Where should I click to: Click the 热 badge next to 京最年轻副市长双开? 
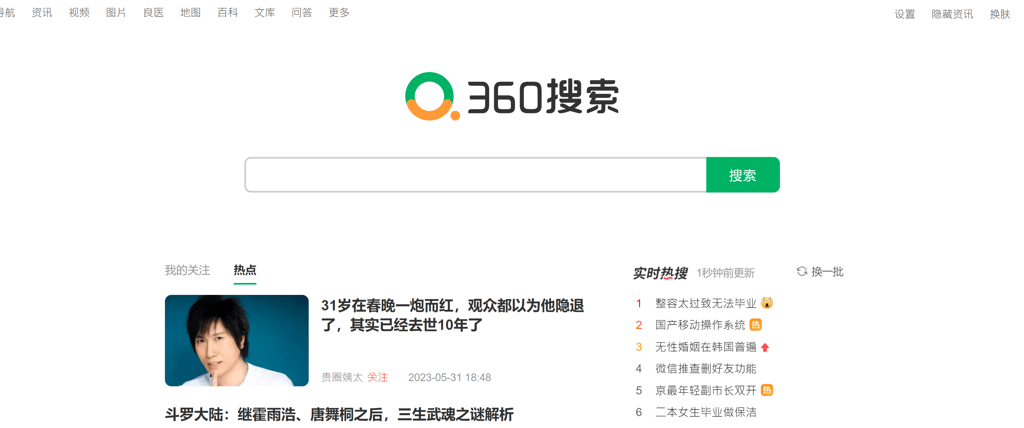767,390
